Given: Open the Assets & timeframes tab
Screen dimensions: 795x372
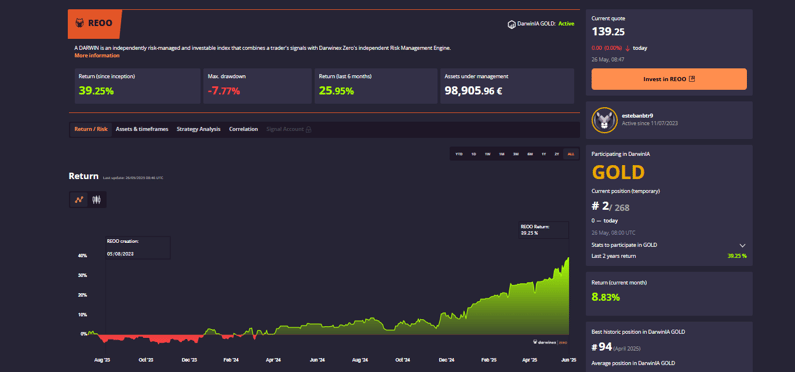Looking at the screenshot, I should (x=142, y=129).
